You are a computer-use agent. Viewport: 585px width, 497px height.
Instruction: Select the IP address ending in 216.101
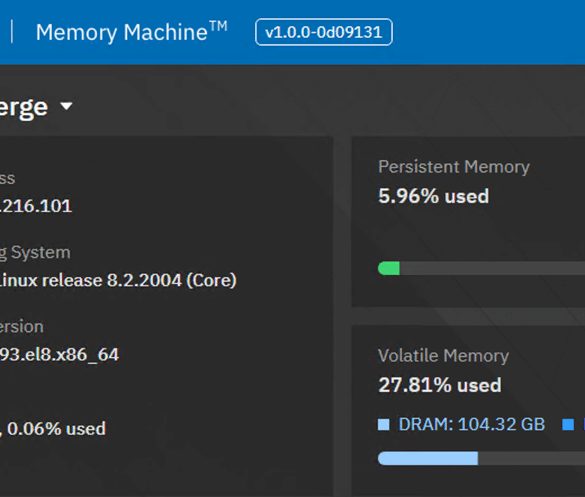coord(36,206)
